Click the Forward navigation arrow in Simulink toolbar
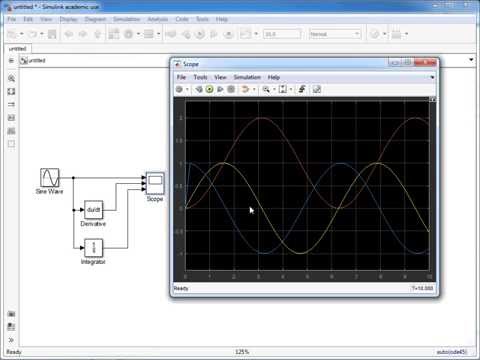Viewport: 480px width, 360px height. click(83, 34)
